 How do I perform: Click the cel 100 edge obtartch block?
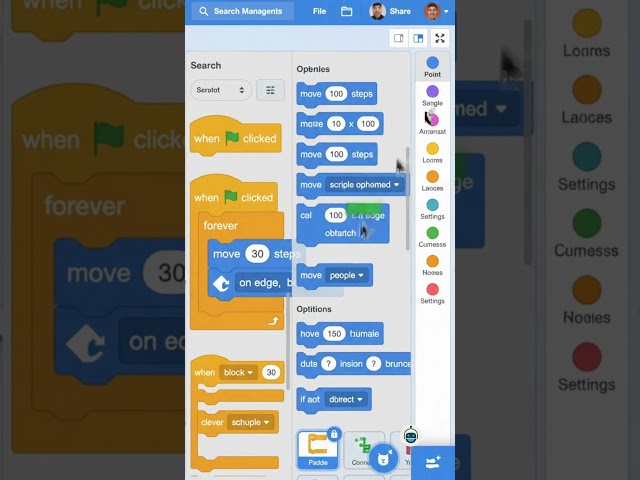pos(343,224)
